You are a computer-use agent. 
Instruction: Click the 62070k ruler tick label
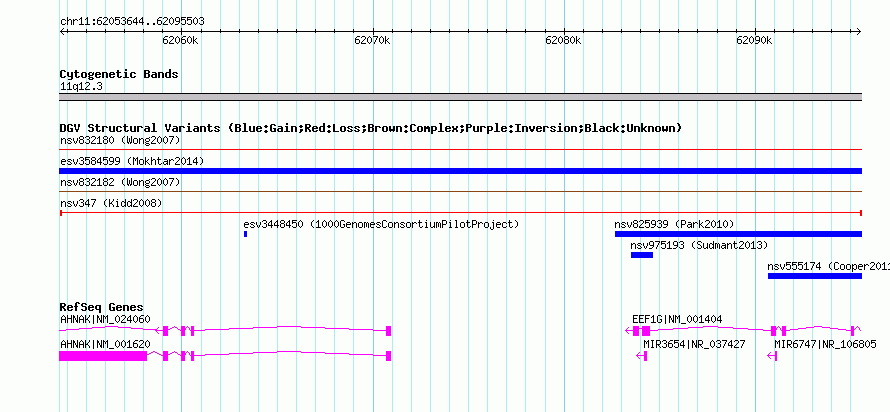tap(372, 40)
